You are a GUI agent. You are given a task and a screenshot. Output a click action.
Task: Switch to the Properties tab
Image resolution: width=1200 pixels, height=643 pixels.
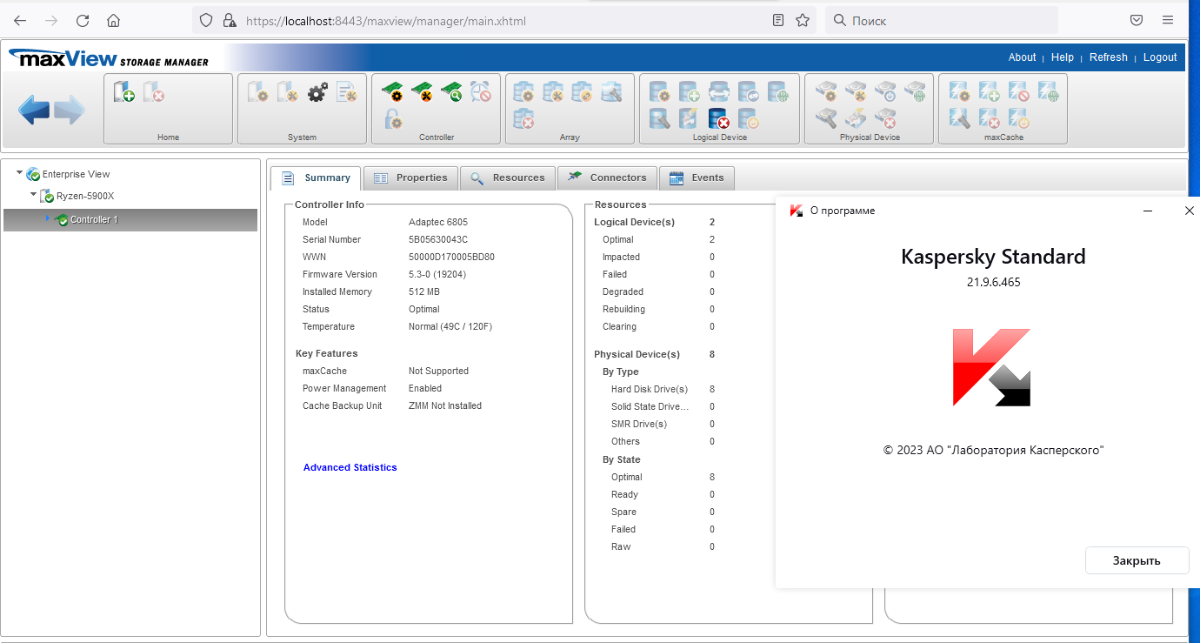(x=410, y=178)
